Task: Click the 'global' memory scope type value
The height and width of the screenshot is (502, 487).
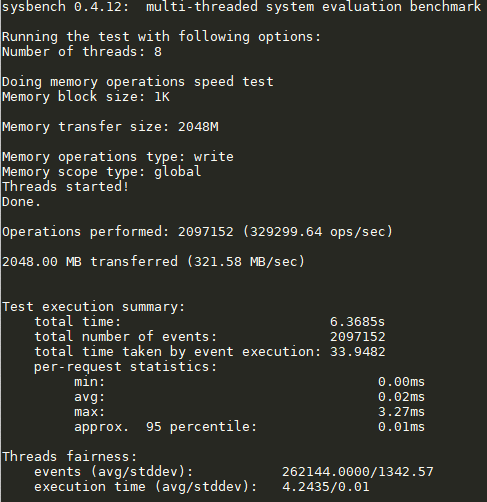Action: click(177, 172)
